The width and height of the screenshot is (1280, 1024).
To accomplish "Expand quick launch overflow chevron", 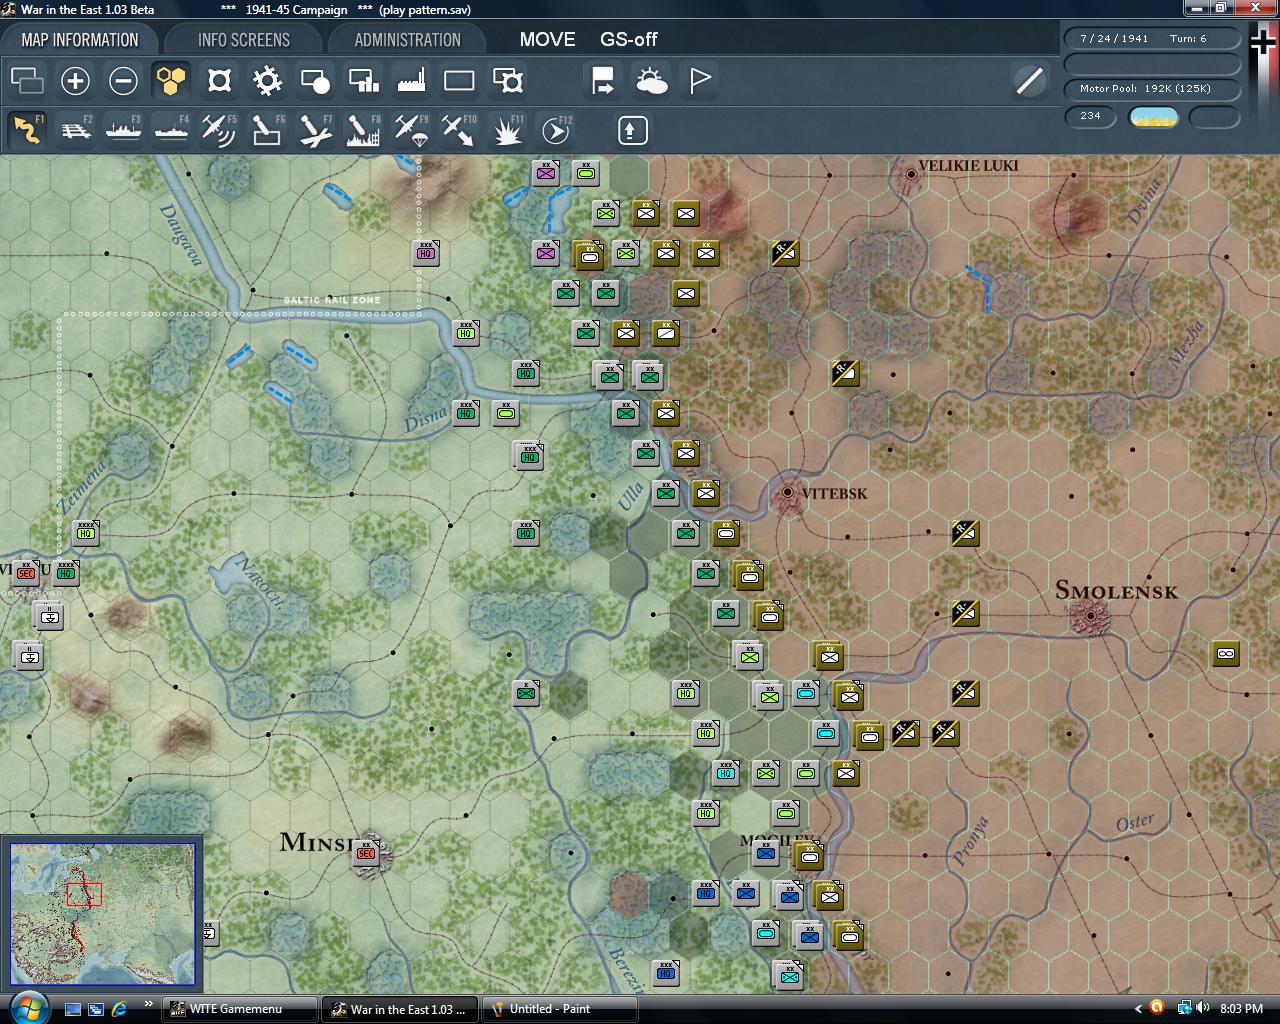I will (x=149, y=1004).
